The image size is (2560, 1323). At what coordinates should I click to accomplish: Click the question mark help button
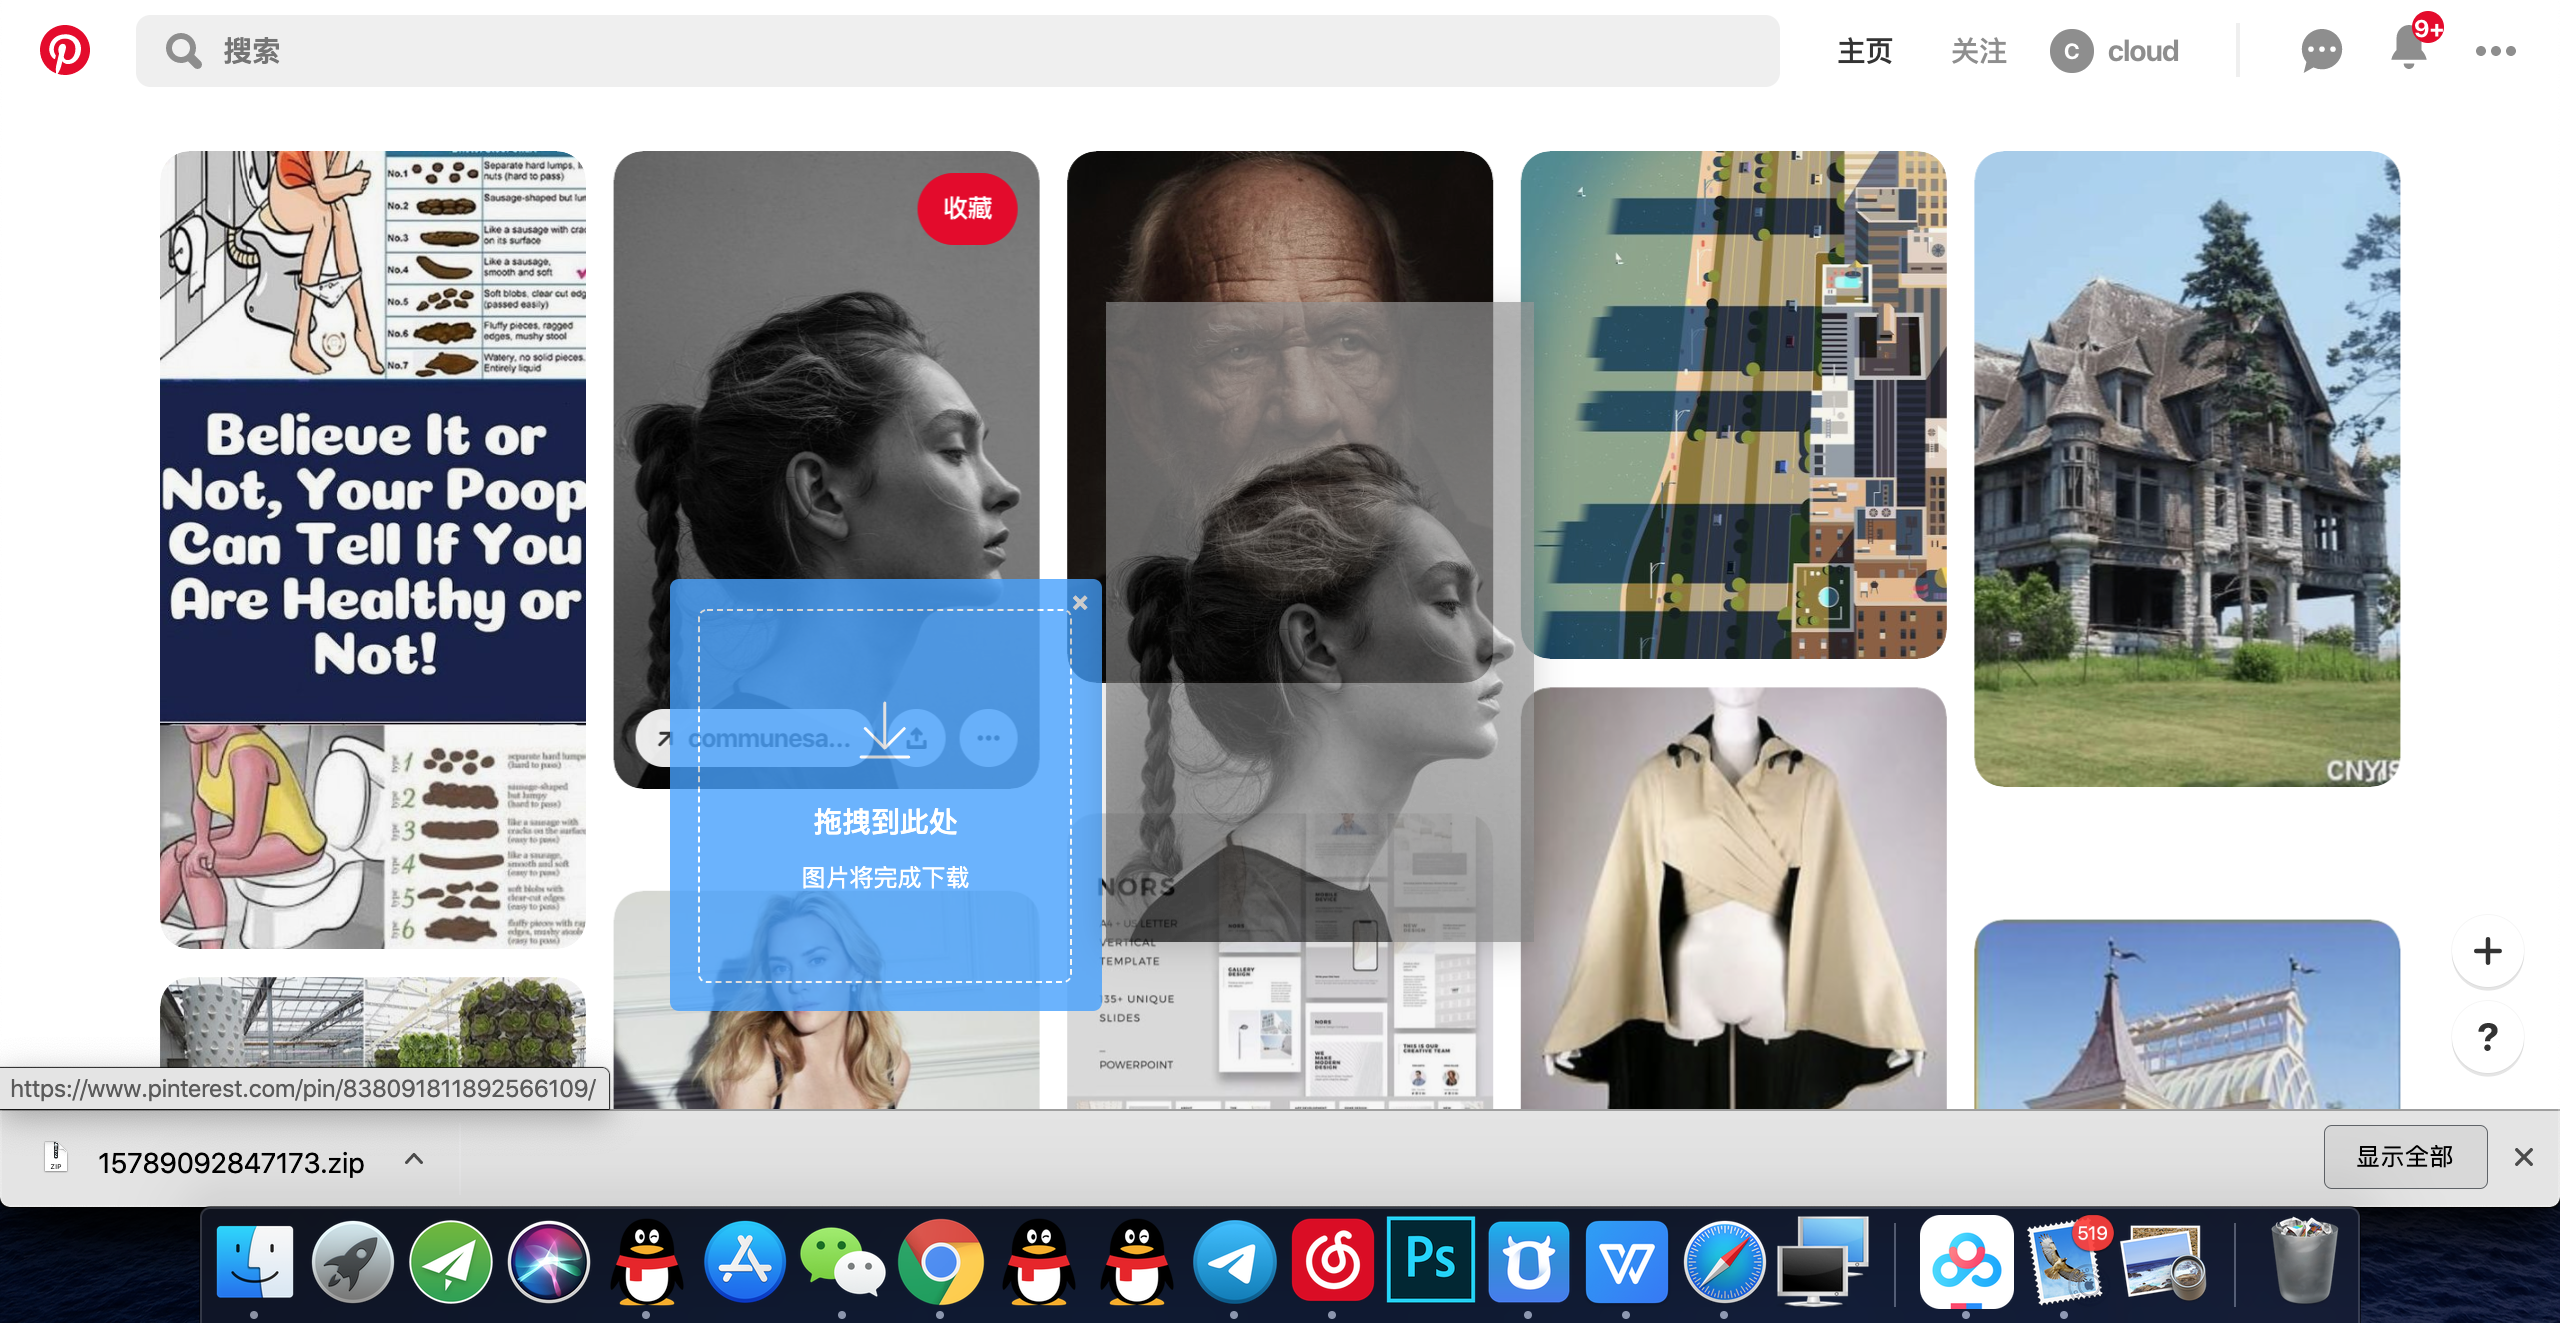(x=2487, y=1037)
